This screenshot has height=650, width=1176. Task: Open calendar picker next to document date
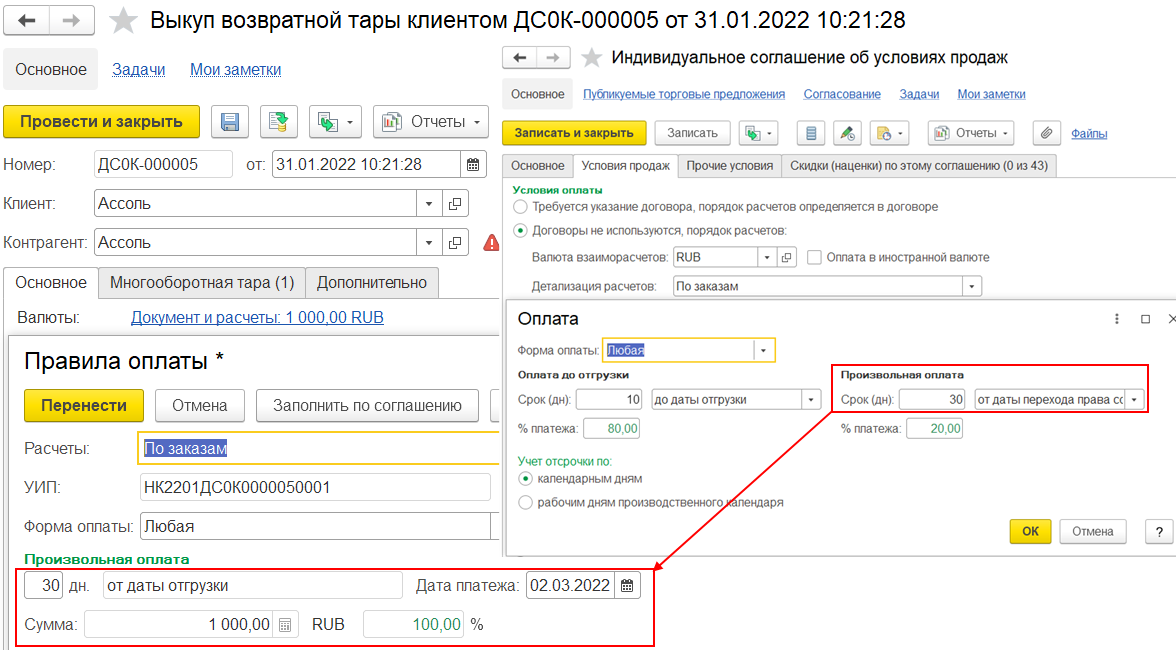click(x=473, y=164)
